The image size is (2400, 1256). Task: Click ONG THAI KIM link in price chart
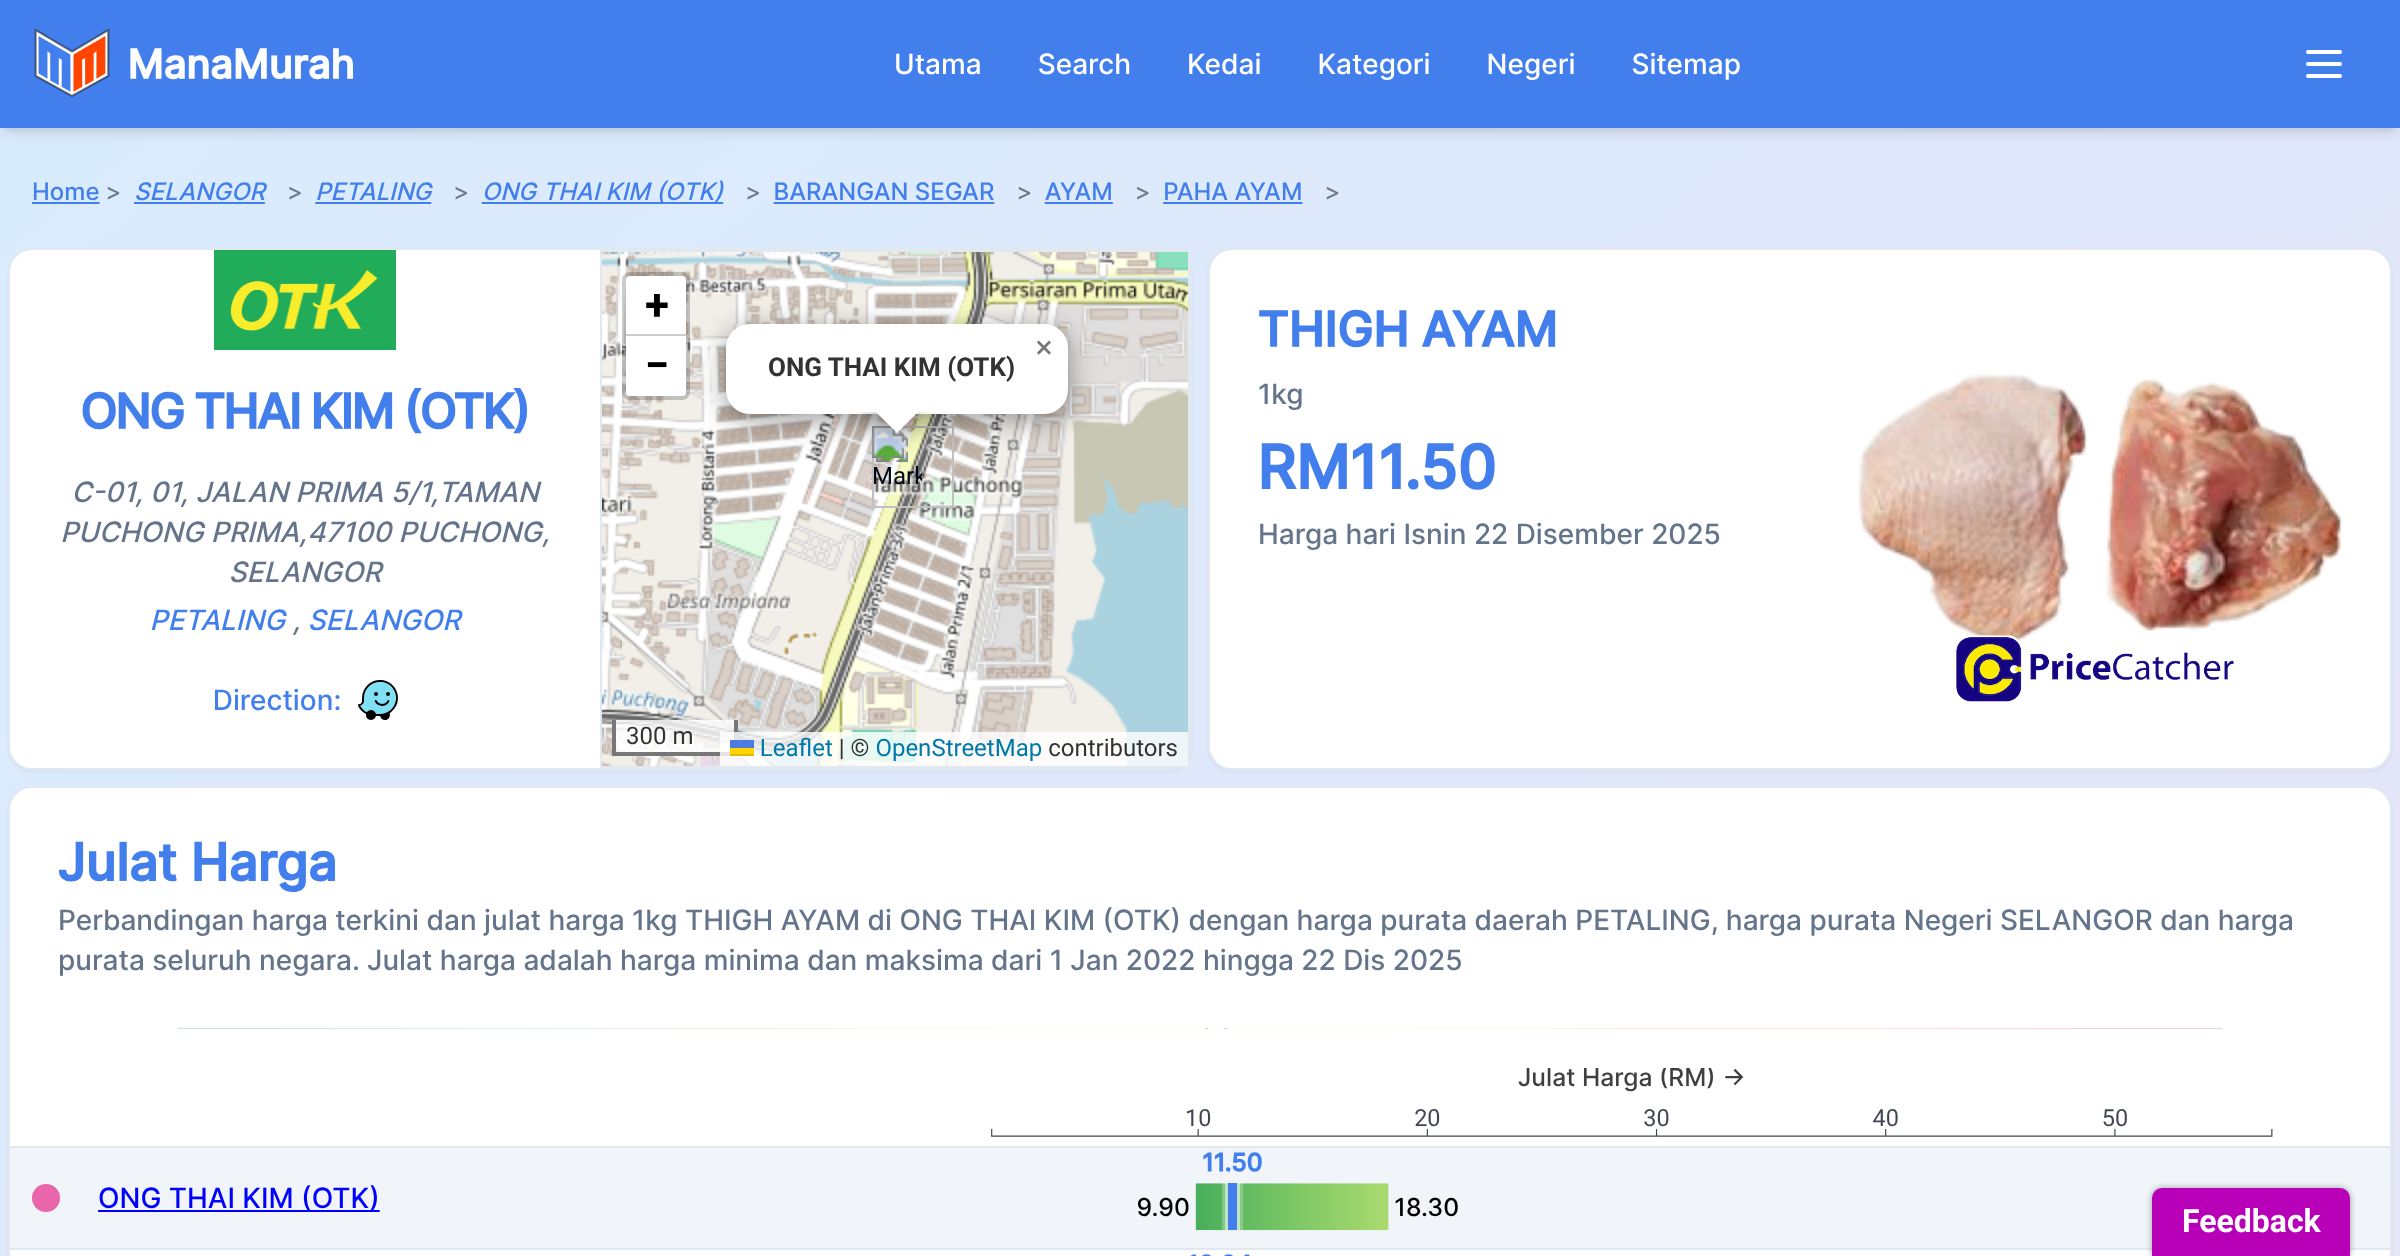click(x=238, y=1197)
